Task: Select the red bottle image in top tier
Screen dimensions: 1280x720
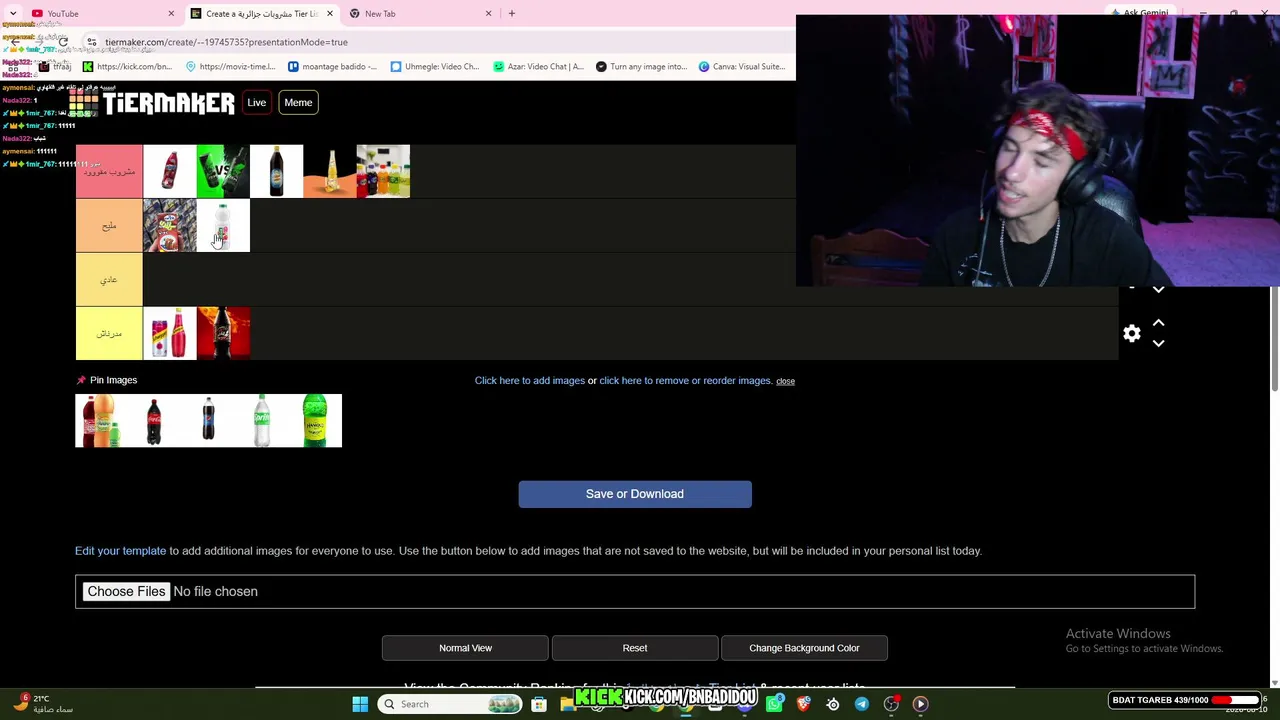Action: (170, 171)
